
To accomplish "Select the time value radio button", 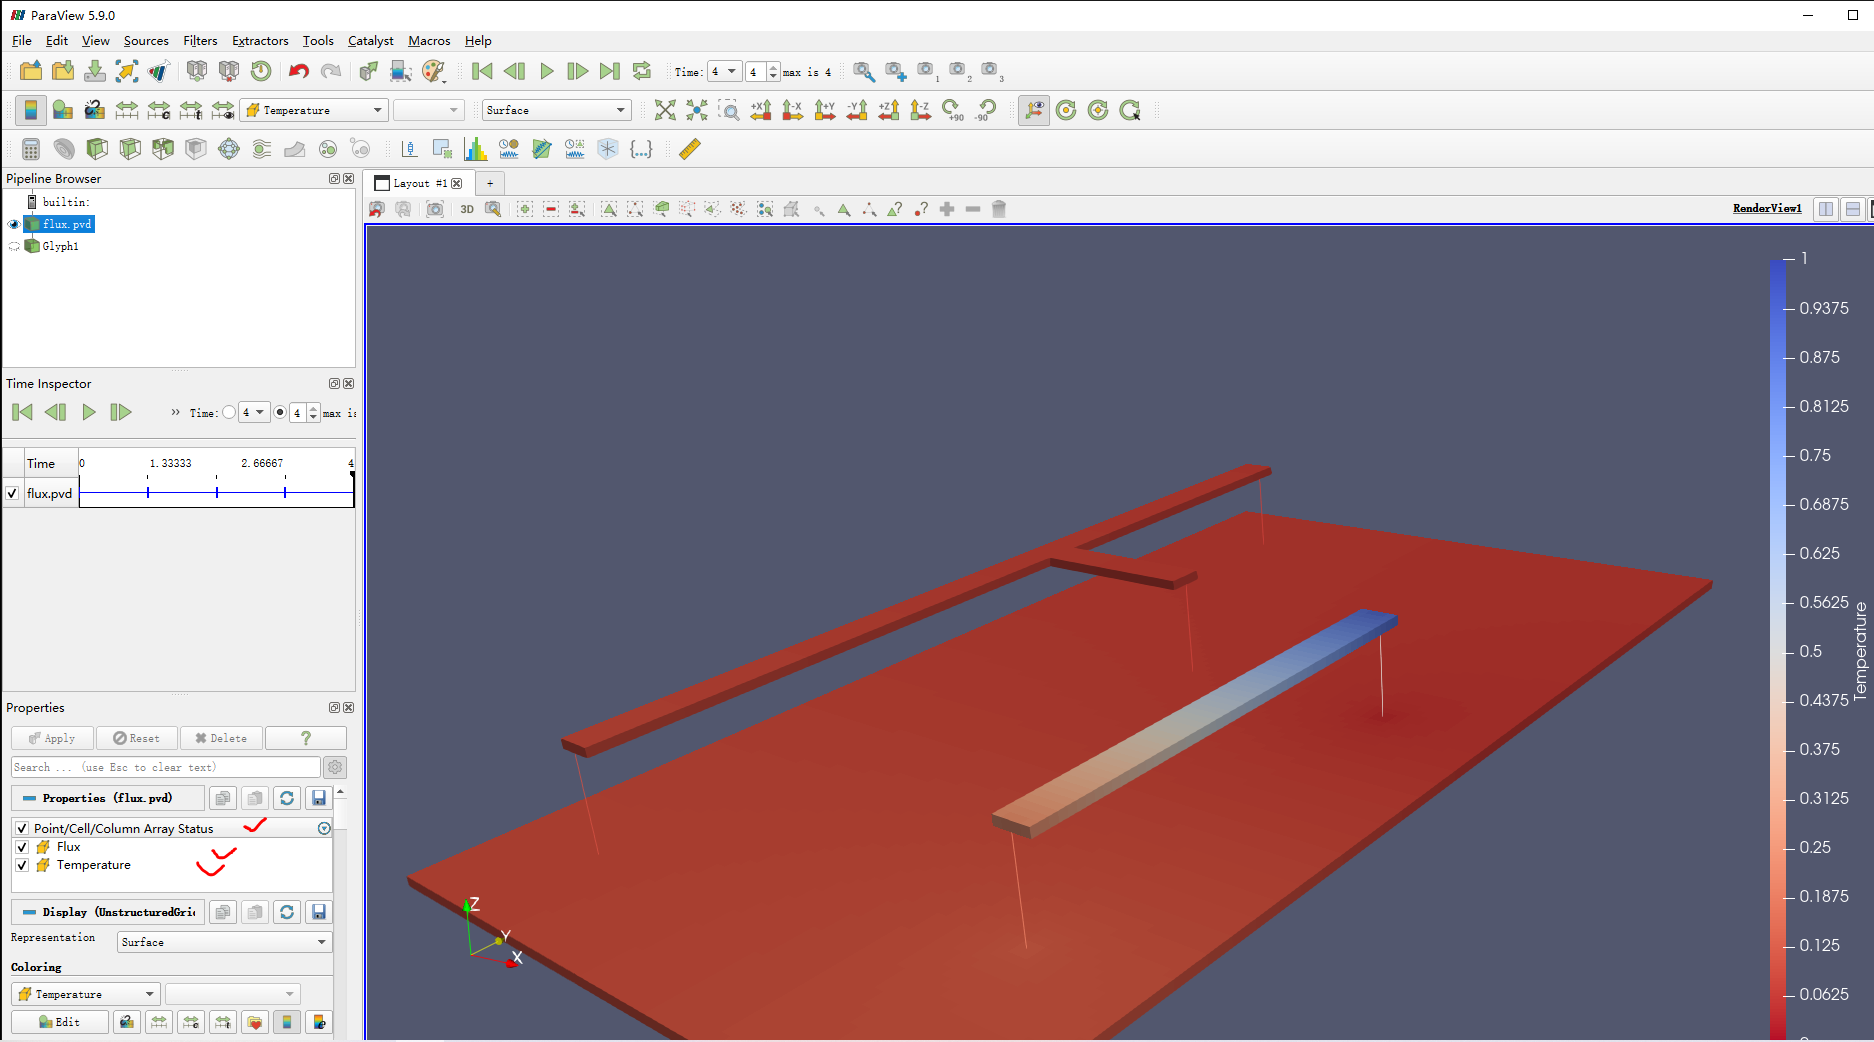I will click(229, 412).
